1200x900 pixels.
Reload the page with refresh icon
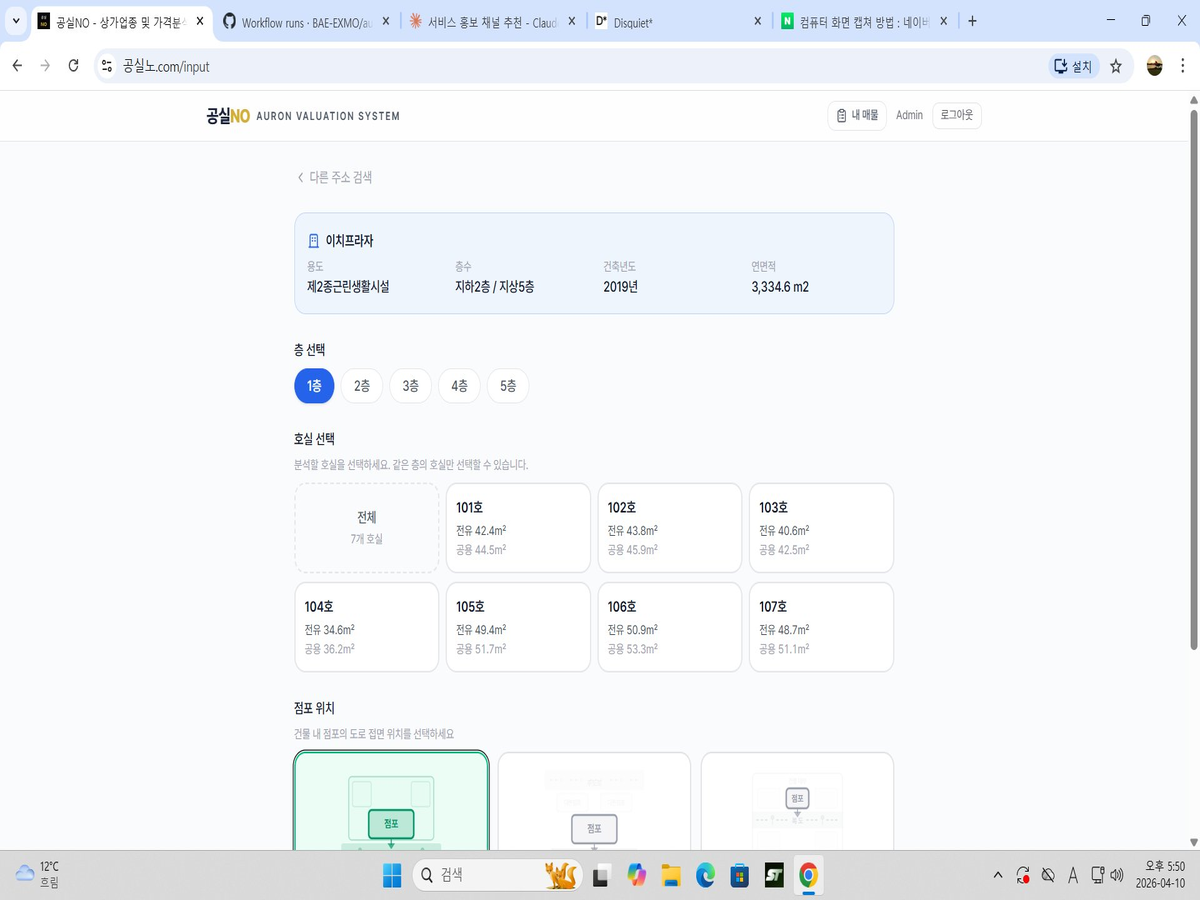73,66
